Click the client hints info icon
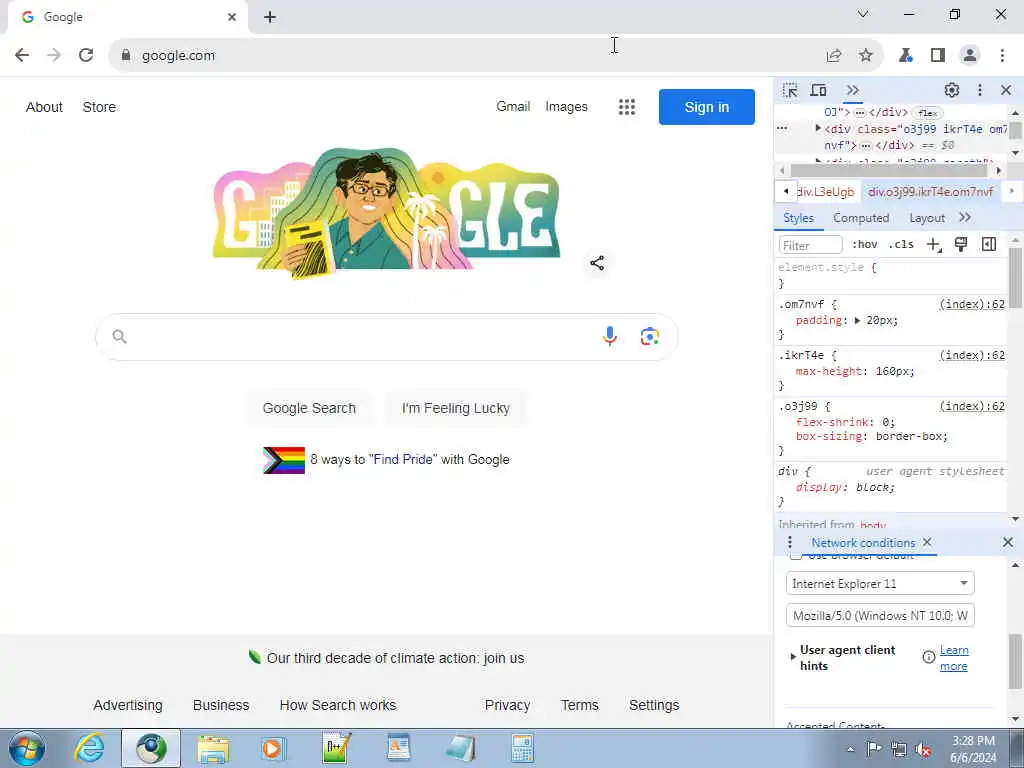Screen dimensions: 1024x768 tap(928, 657)
